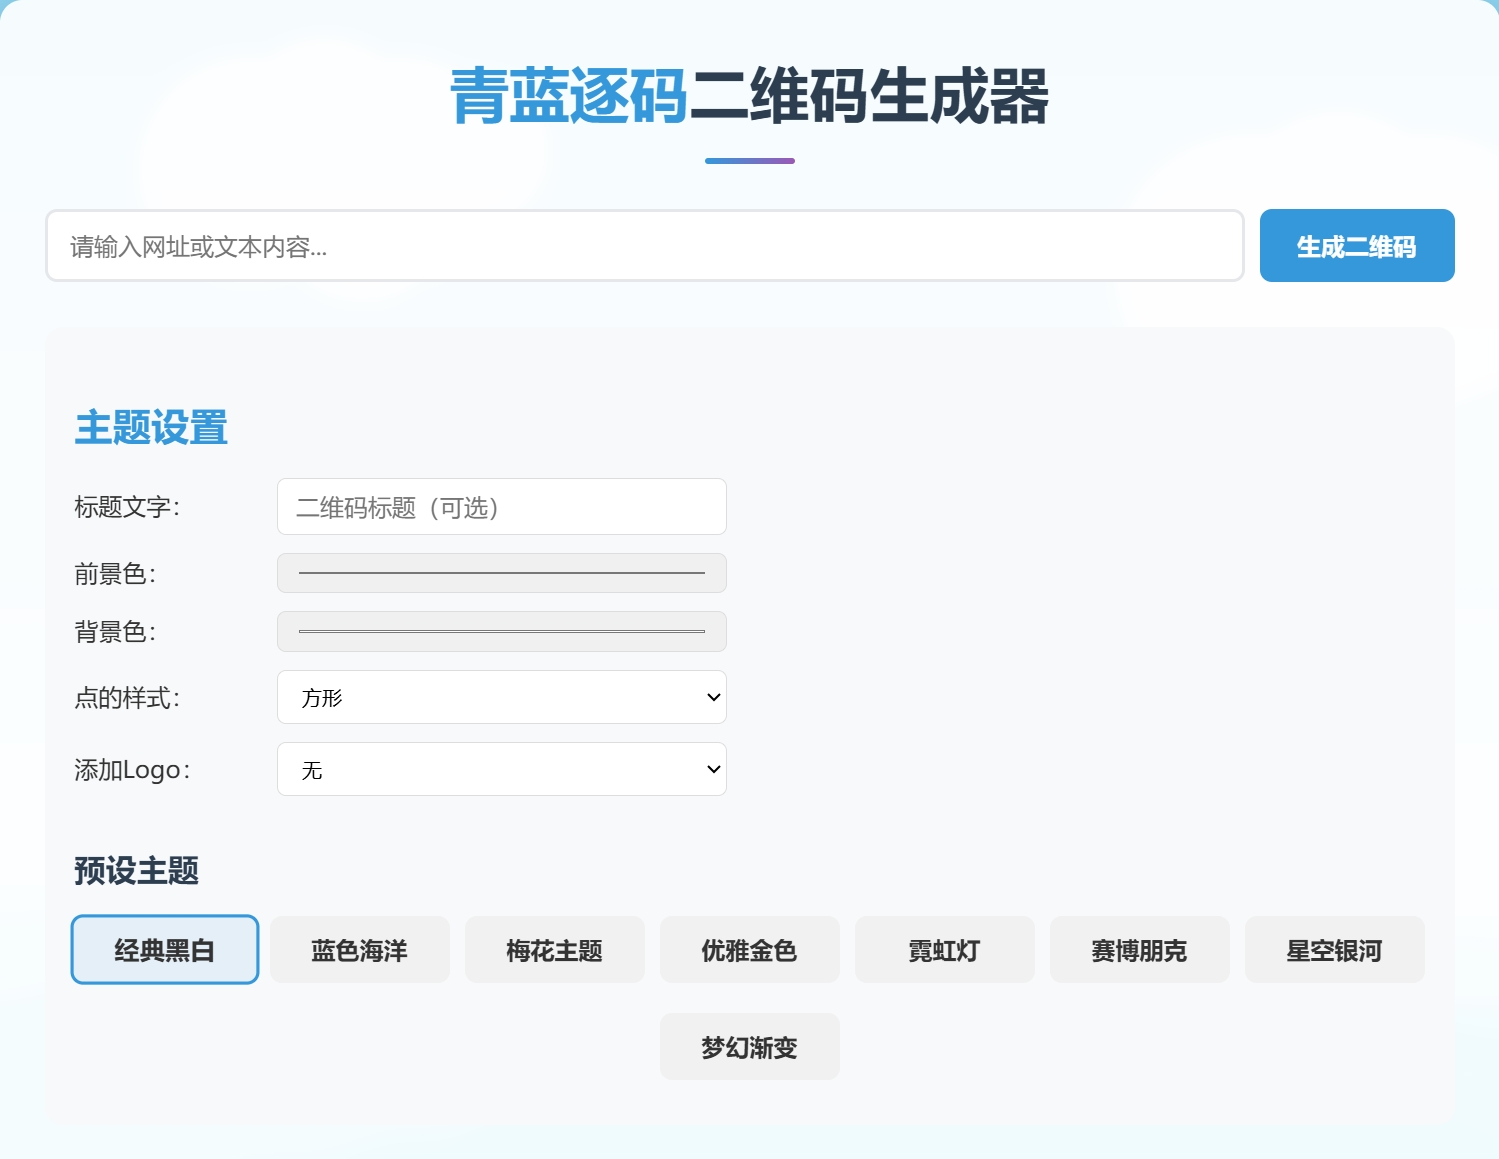Screen dimensions: 1499x1159
Task: Click the 二维码标题 title text field
Action: click(501, 507)
